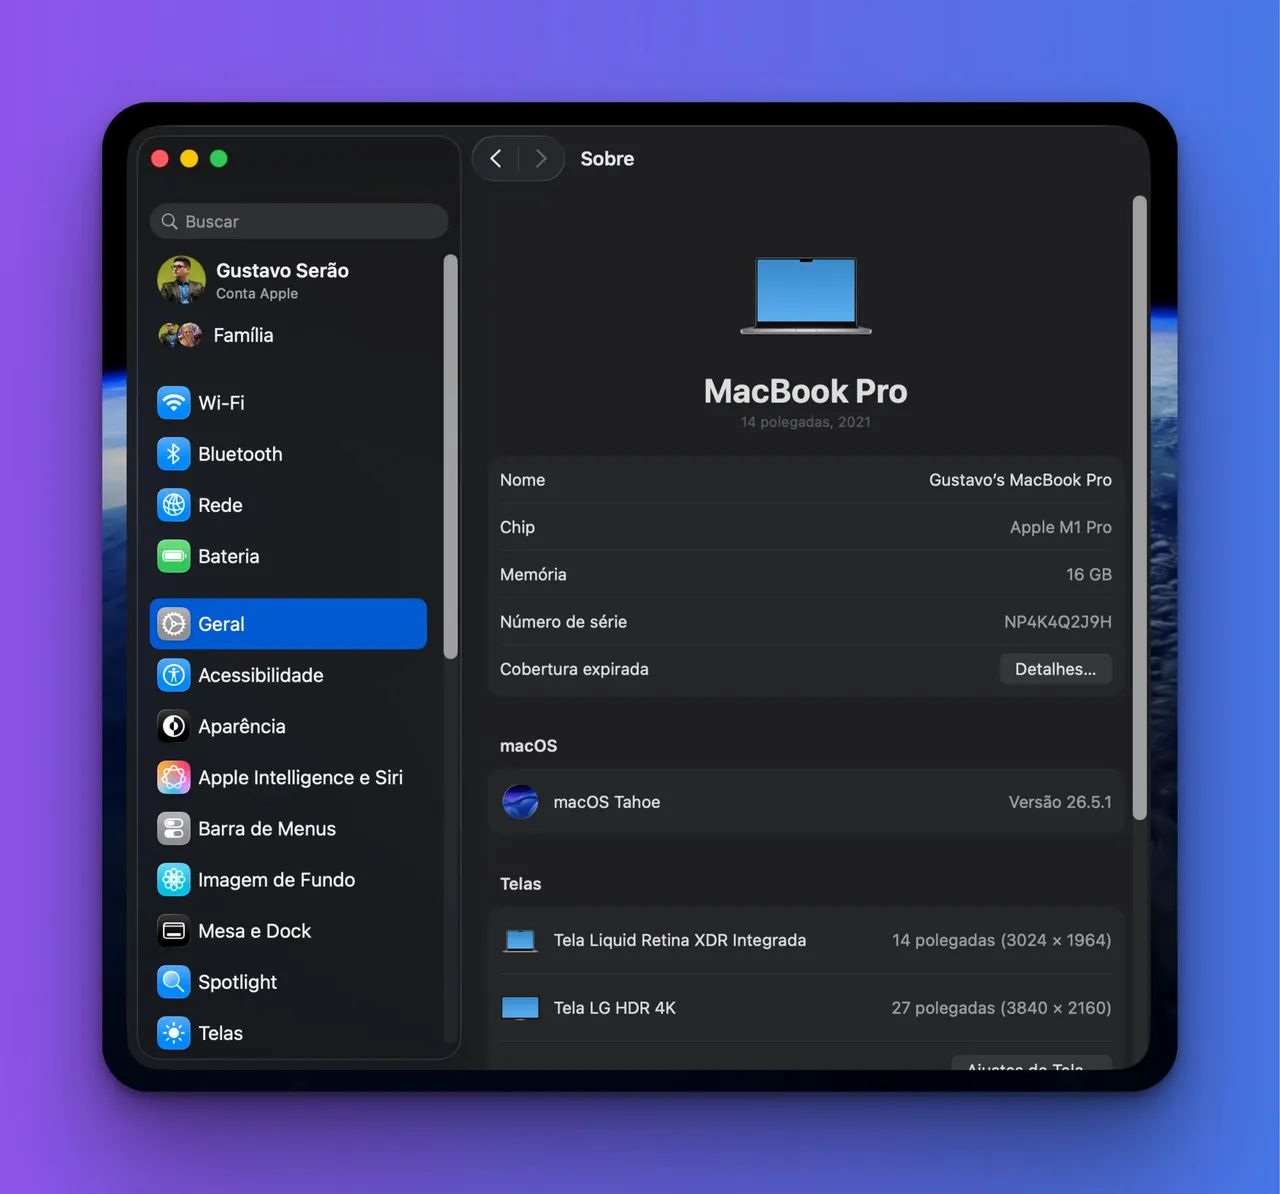Screen dimensions: 1280x1194
Task: Click the Família avatars icon
Action: click(181, 335)
